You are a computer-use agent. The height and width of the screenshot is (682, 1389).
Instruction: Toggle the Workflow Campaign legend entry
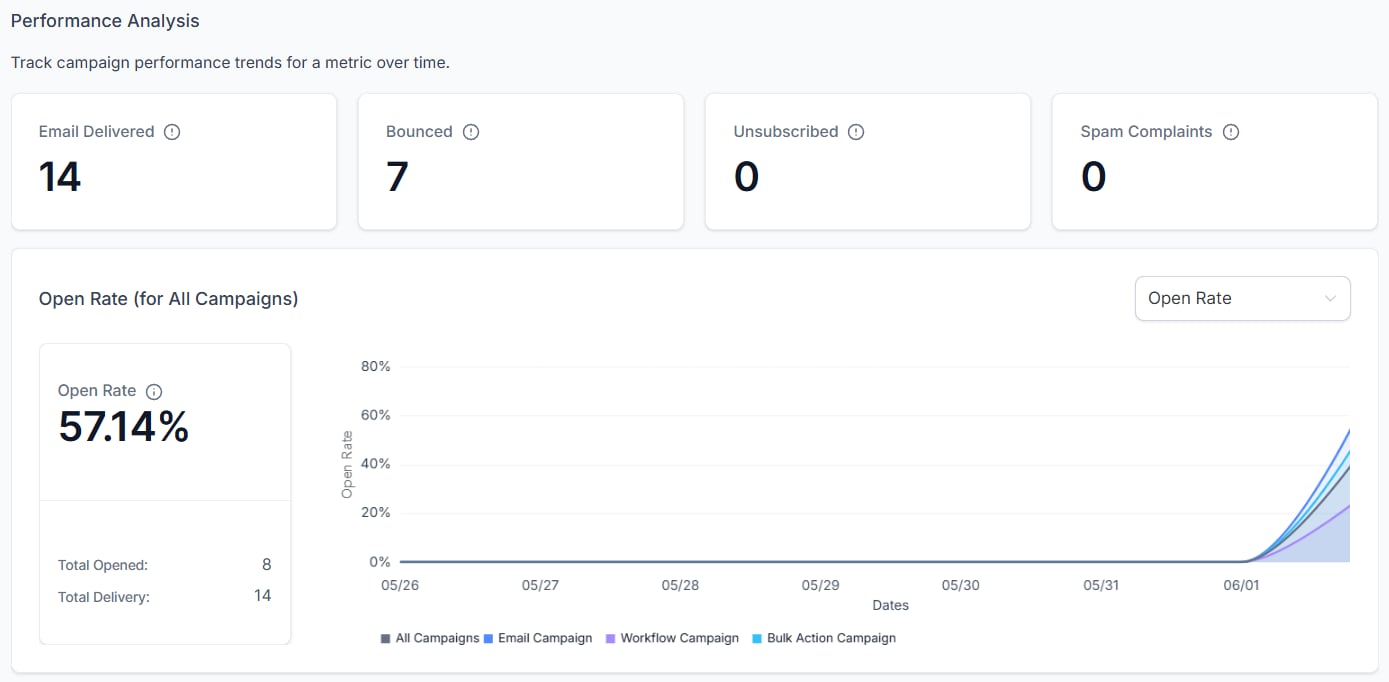point(672,638)
